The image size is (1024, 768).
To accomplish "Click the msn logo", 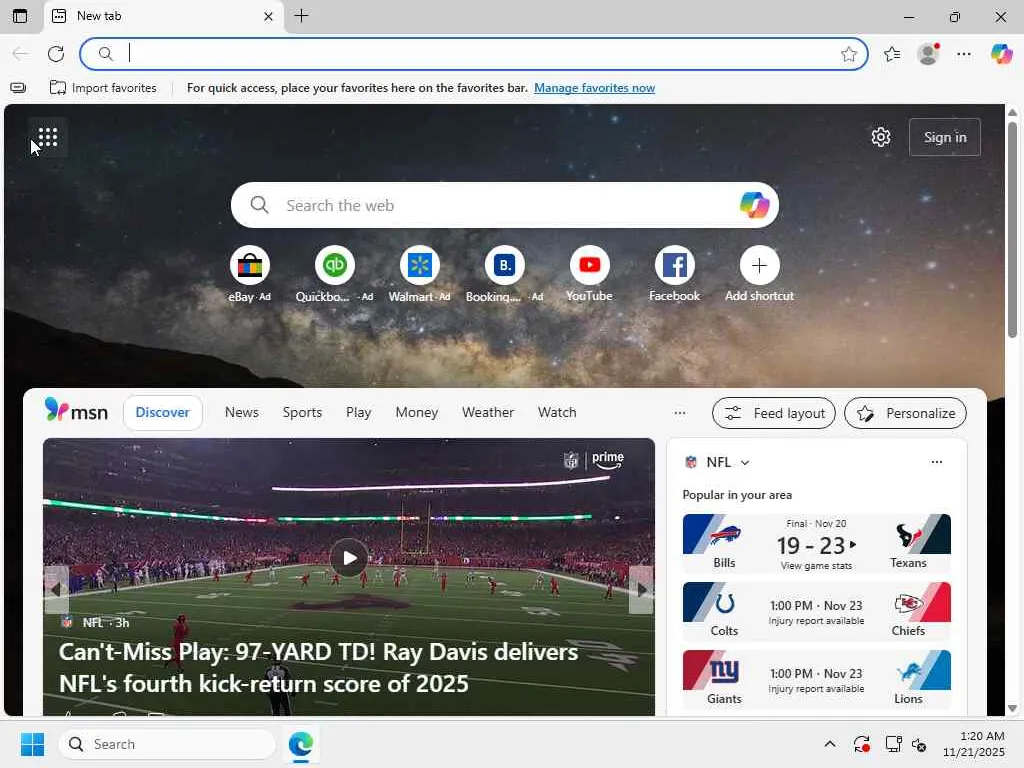I will 76,411.
